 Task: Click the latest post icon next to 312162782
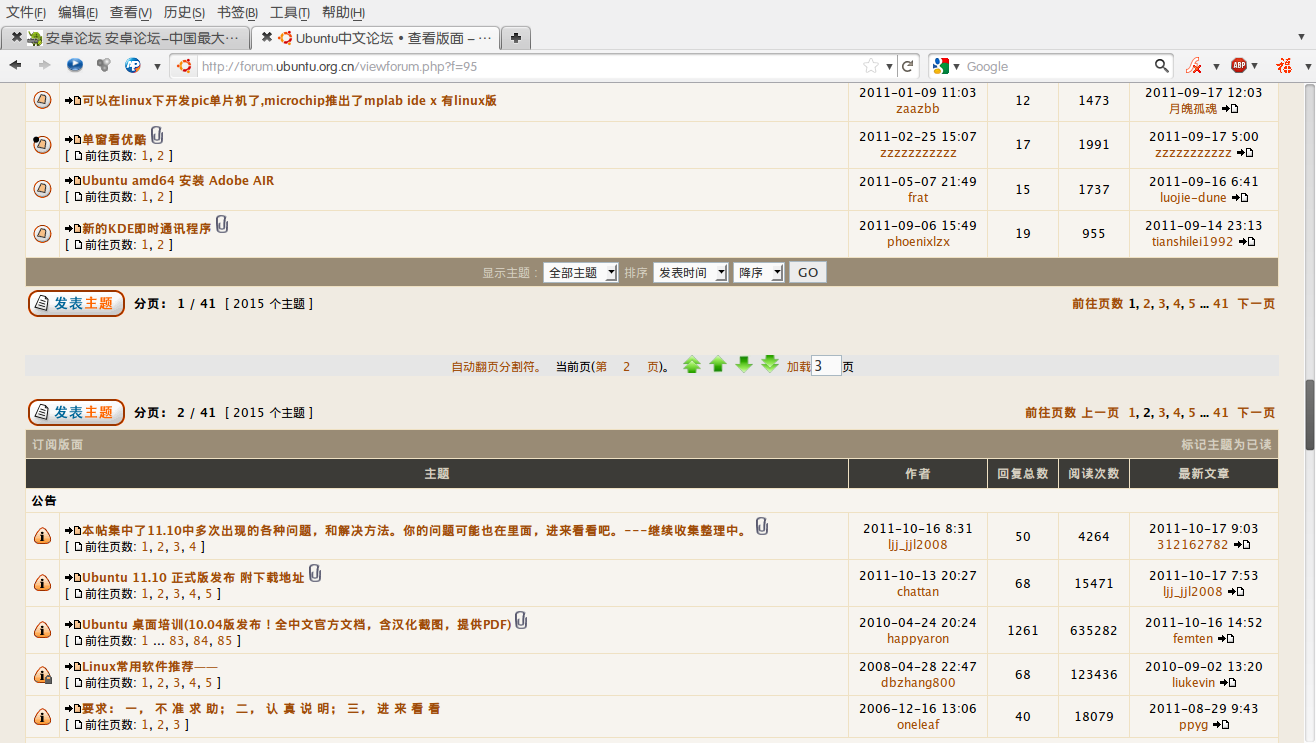click(x=1242, y=545)
